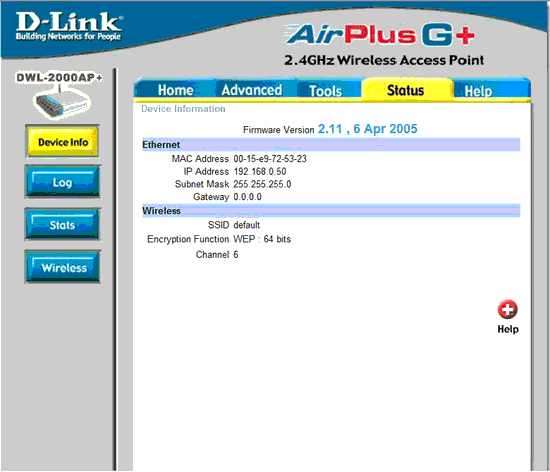The height and width of the screenshot is (472, 550).
Task: Click the Help label under plus icon
Action: click(508, 329)
